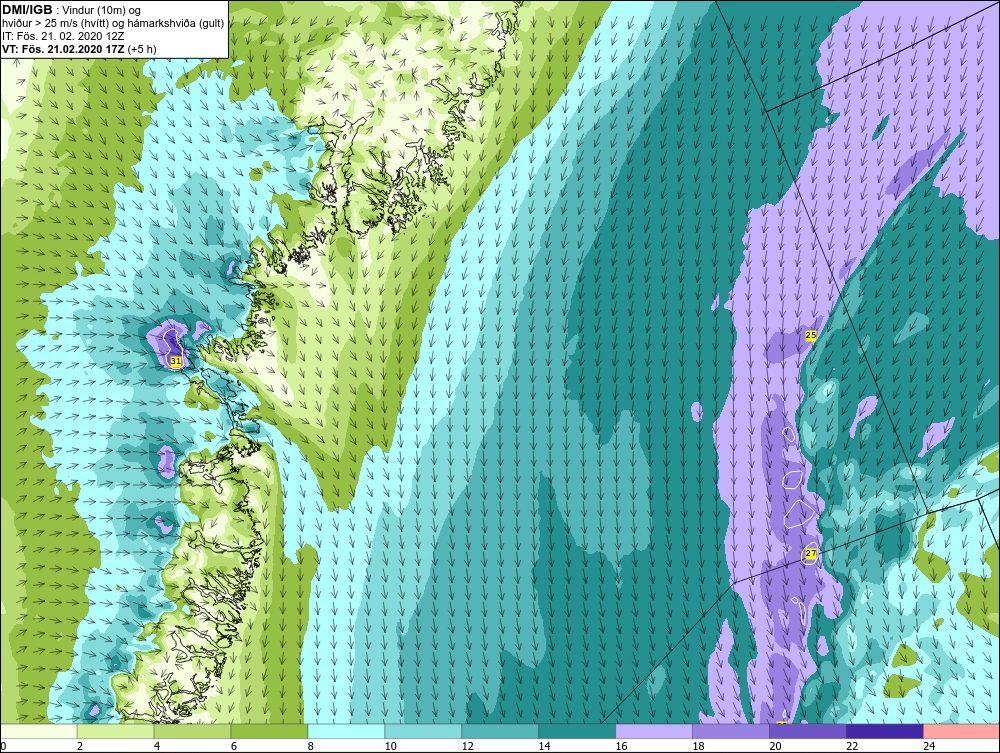Select the 12–14 m/s teal legend swatch
Image resolution: width=1000 pixels, height=753 pixels.
[x=500, y=731]
